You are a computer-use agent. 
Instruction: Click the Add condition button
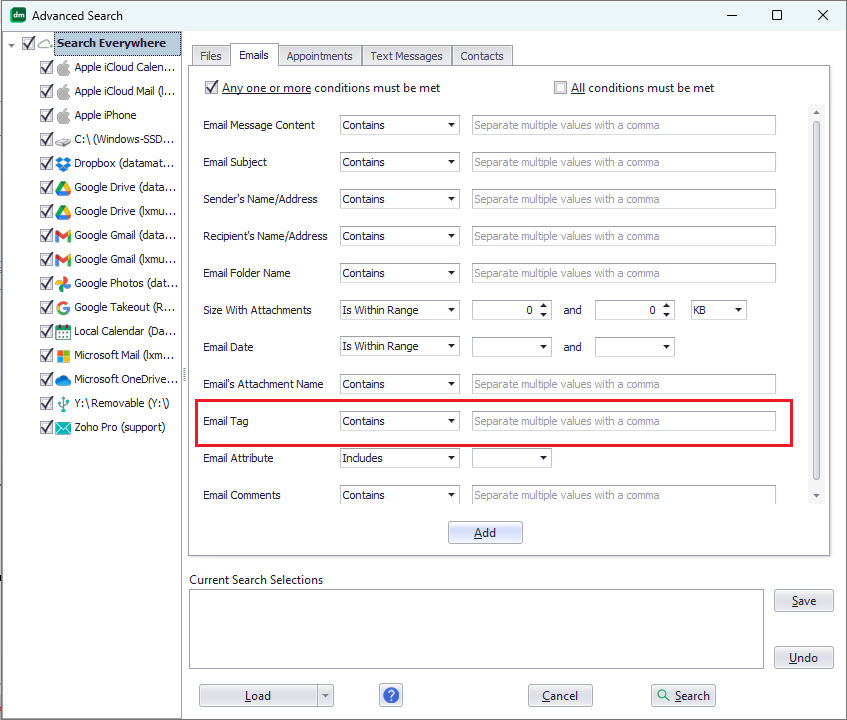click(485, 532)
